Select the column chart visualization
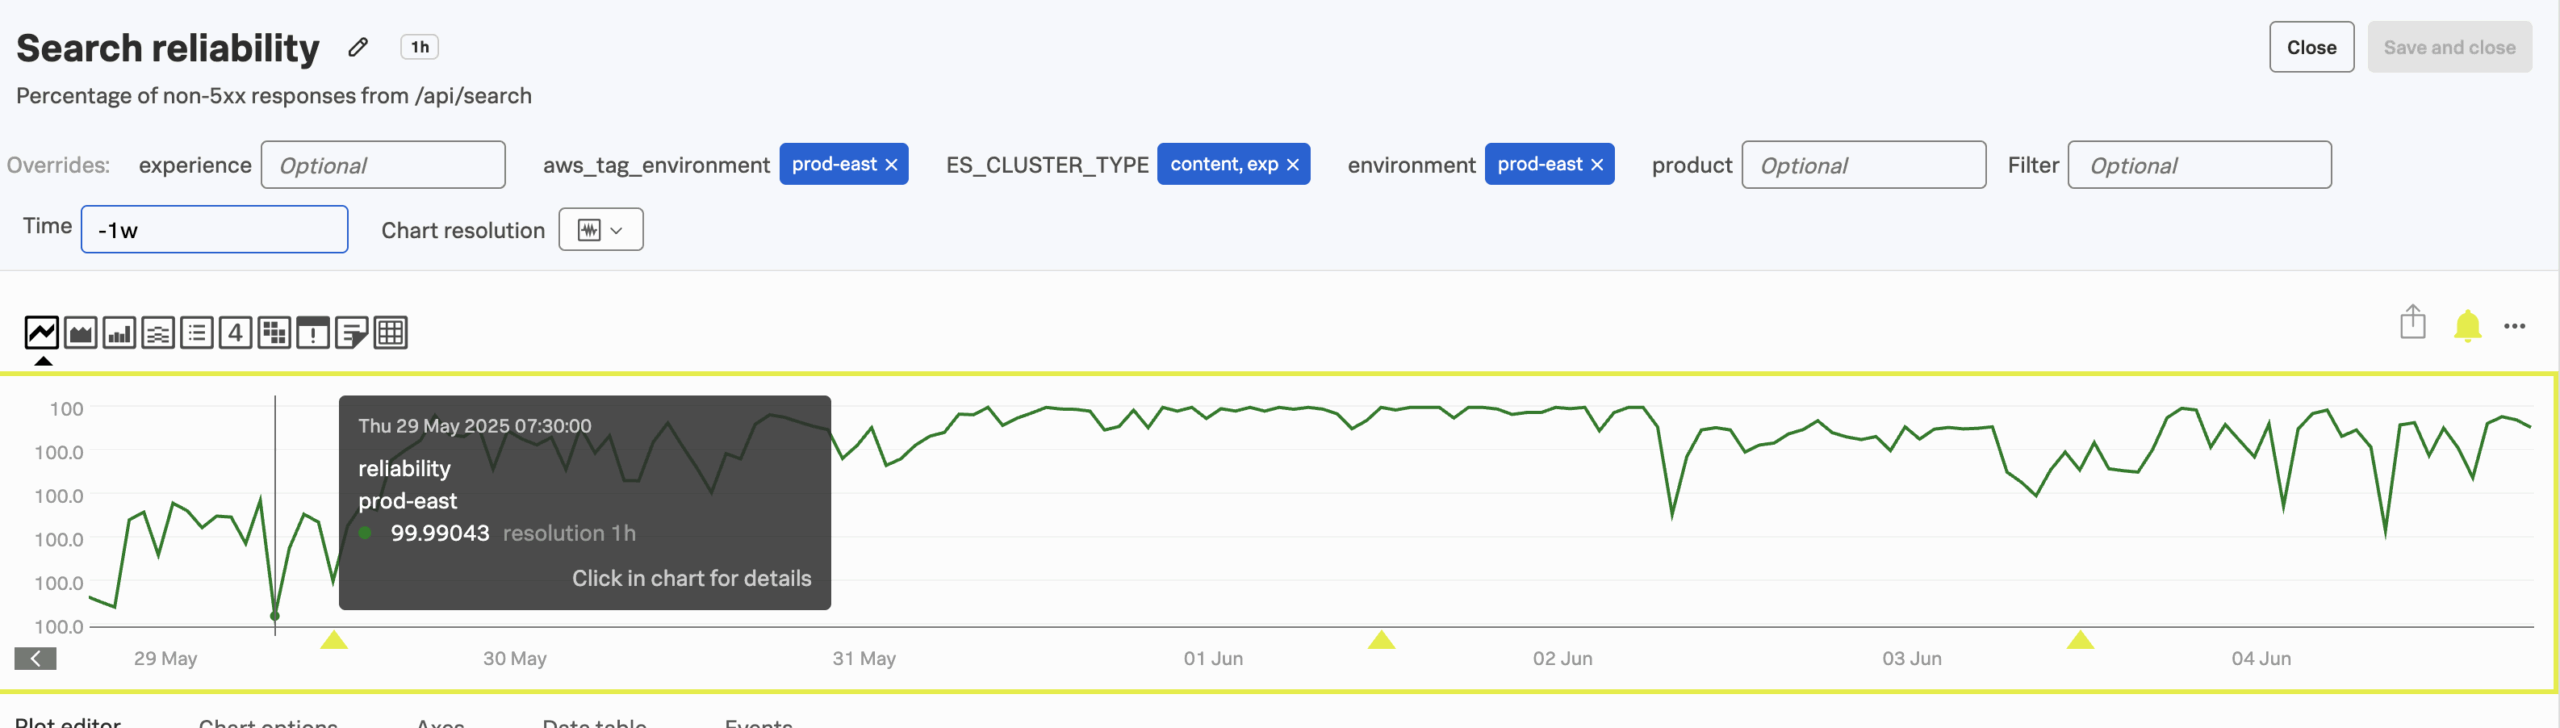The width and height of the screenshot is (2560, 728). (119, 332)
